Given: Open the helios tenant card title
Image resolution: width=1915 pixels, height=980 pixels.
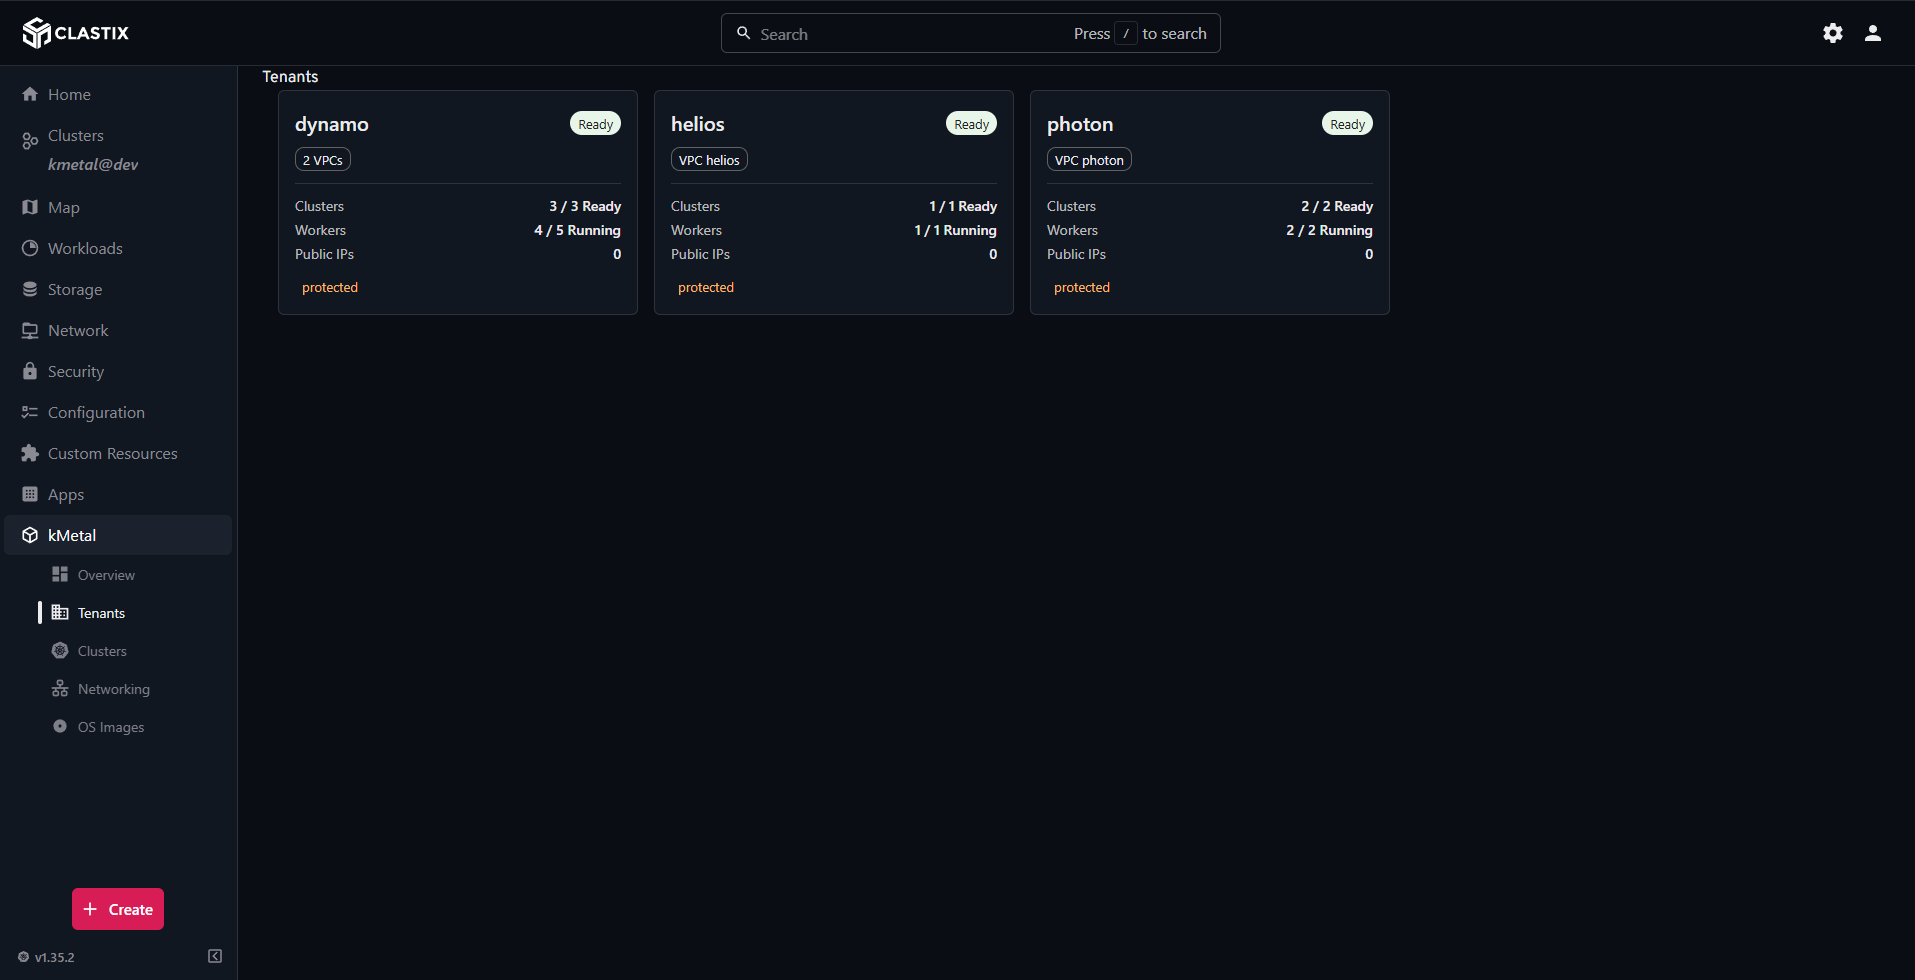Looking at the screenshot, I should click(698, 124).
